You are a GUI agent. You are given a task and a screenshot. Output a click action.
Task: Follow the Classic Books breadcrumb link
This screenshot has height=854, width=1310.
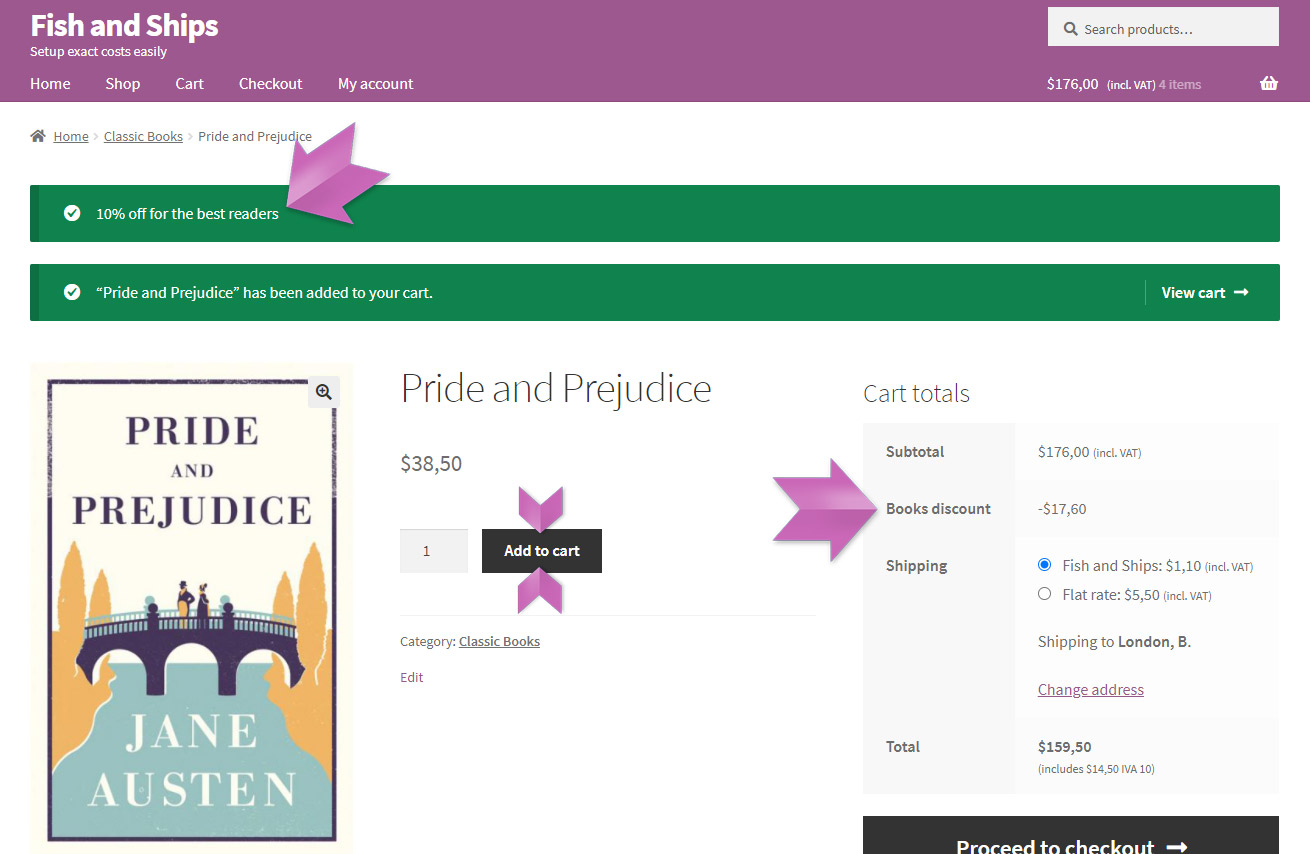click(143, 135)
